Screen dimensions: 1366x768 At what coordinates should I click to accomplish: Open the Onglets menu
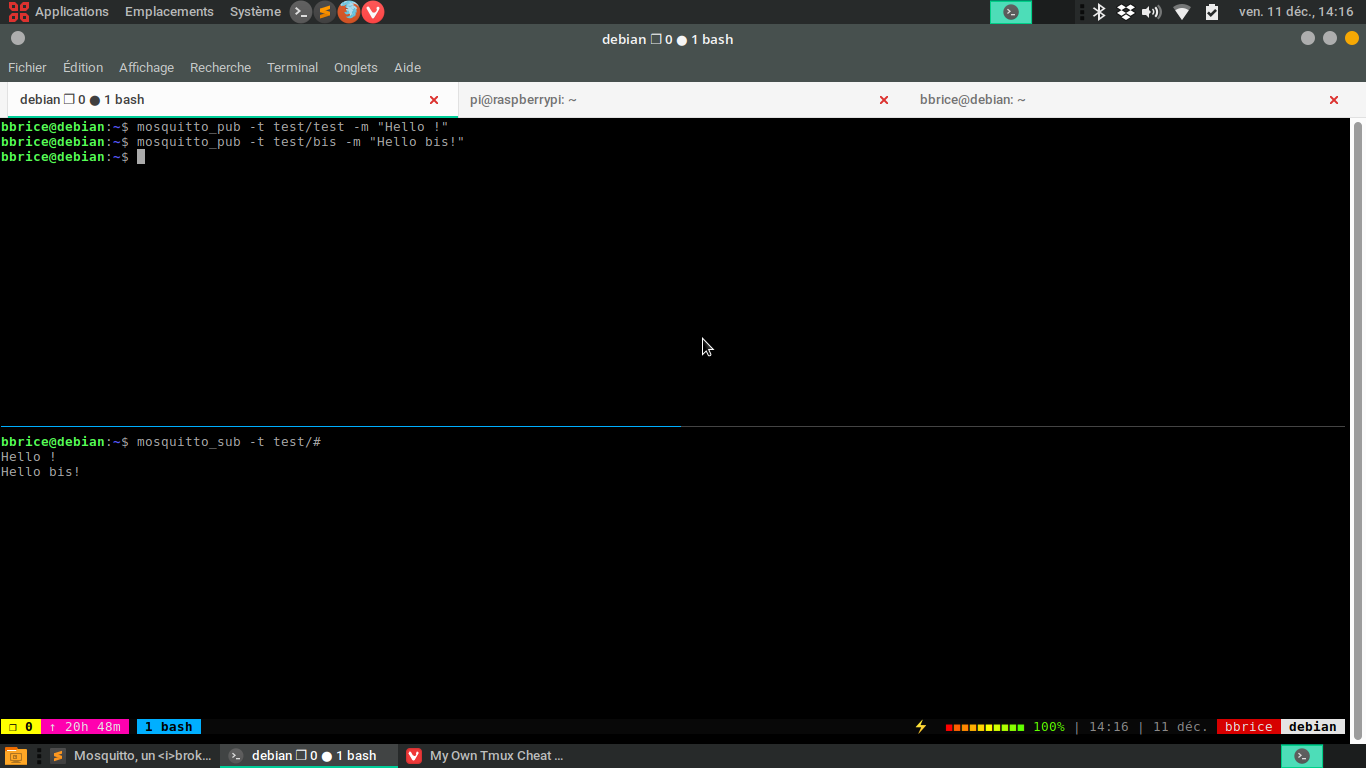coord(355,68)
